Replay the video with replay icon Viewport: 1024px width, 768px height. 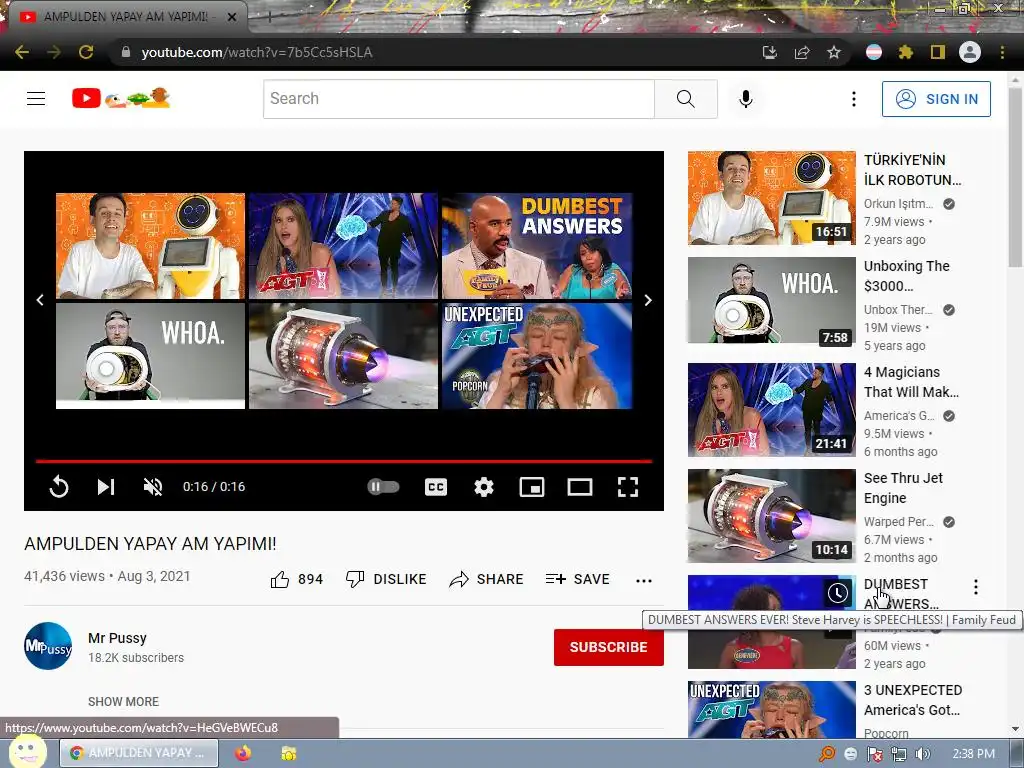[59, 487]
